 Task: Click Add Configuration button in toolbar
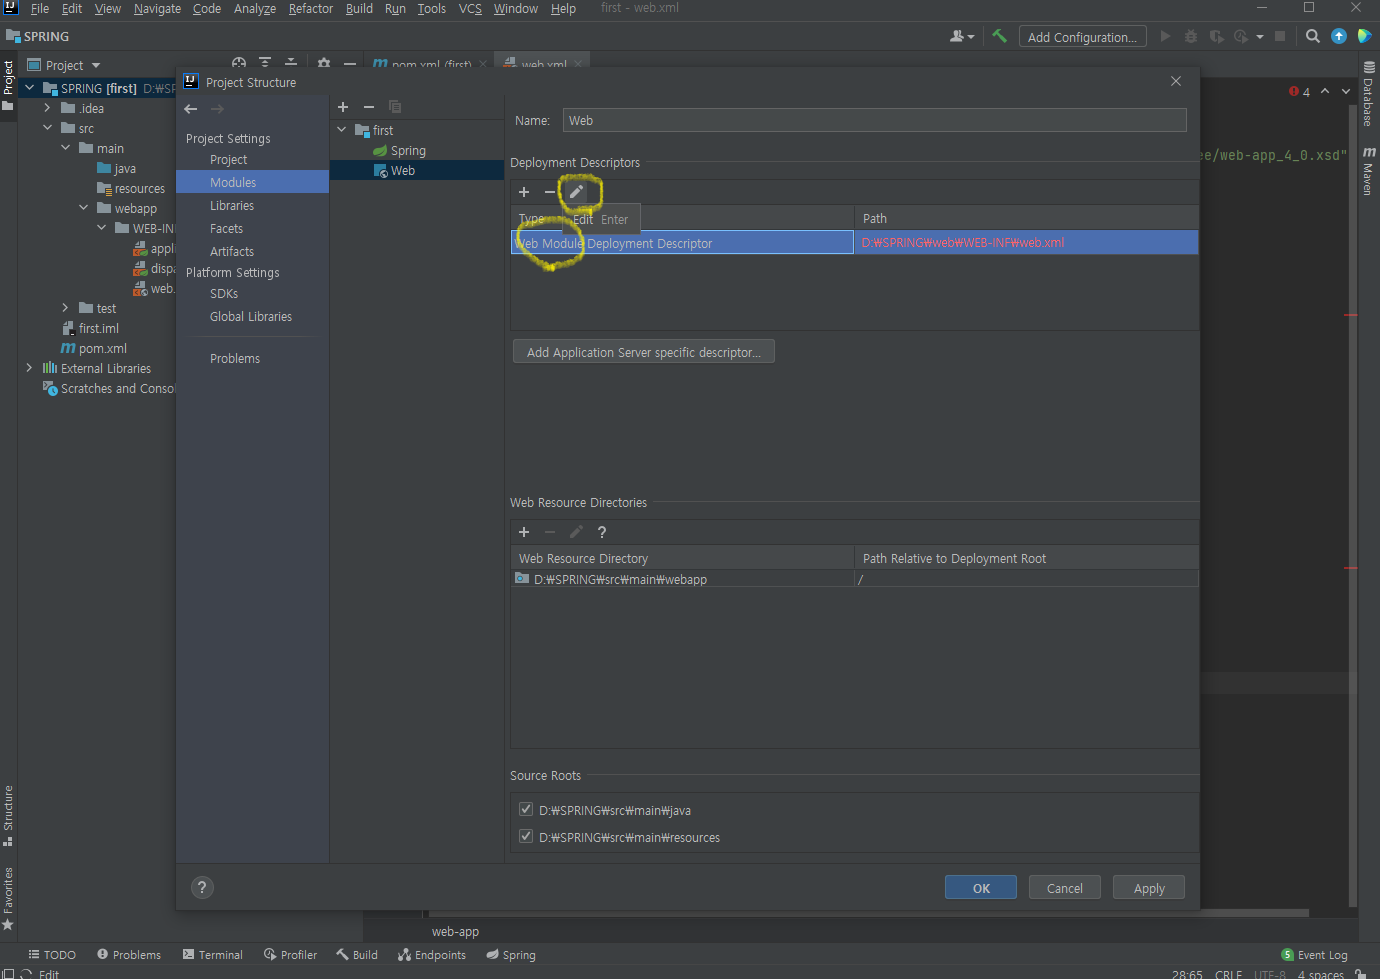pyautogui.click(x=1082, y=37)
